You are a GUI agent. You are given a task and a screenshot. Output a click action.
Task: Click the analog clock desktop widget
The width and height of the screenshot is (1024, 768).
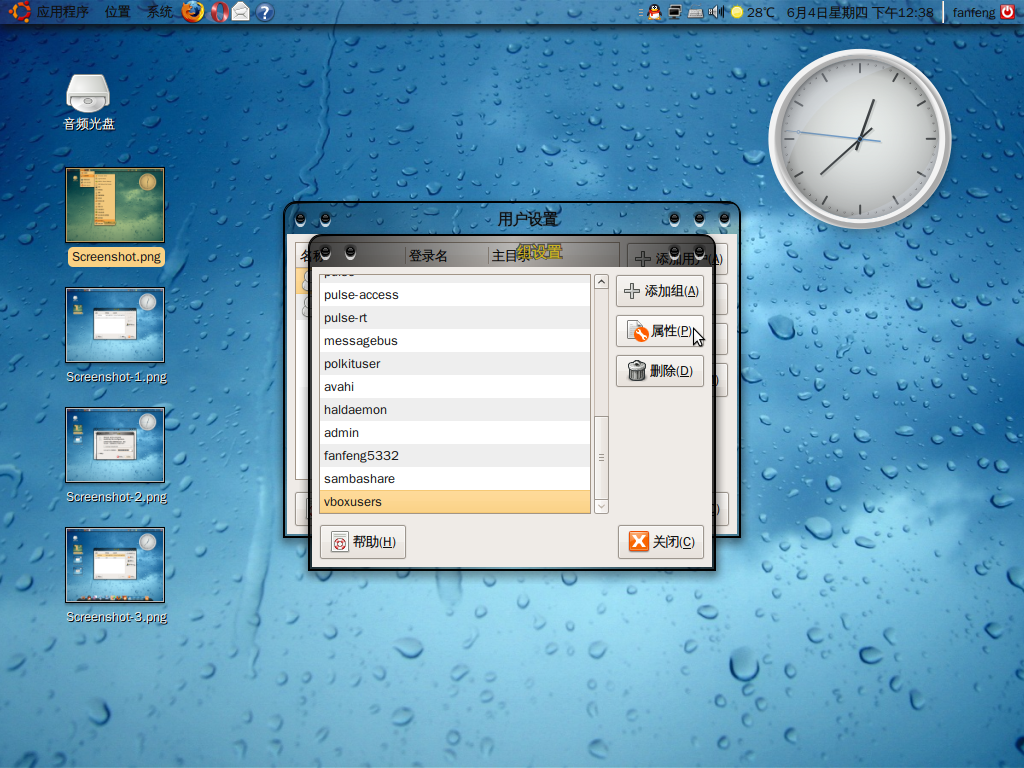point(859,138)
